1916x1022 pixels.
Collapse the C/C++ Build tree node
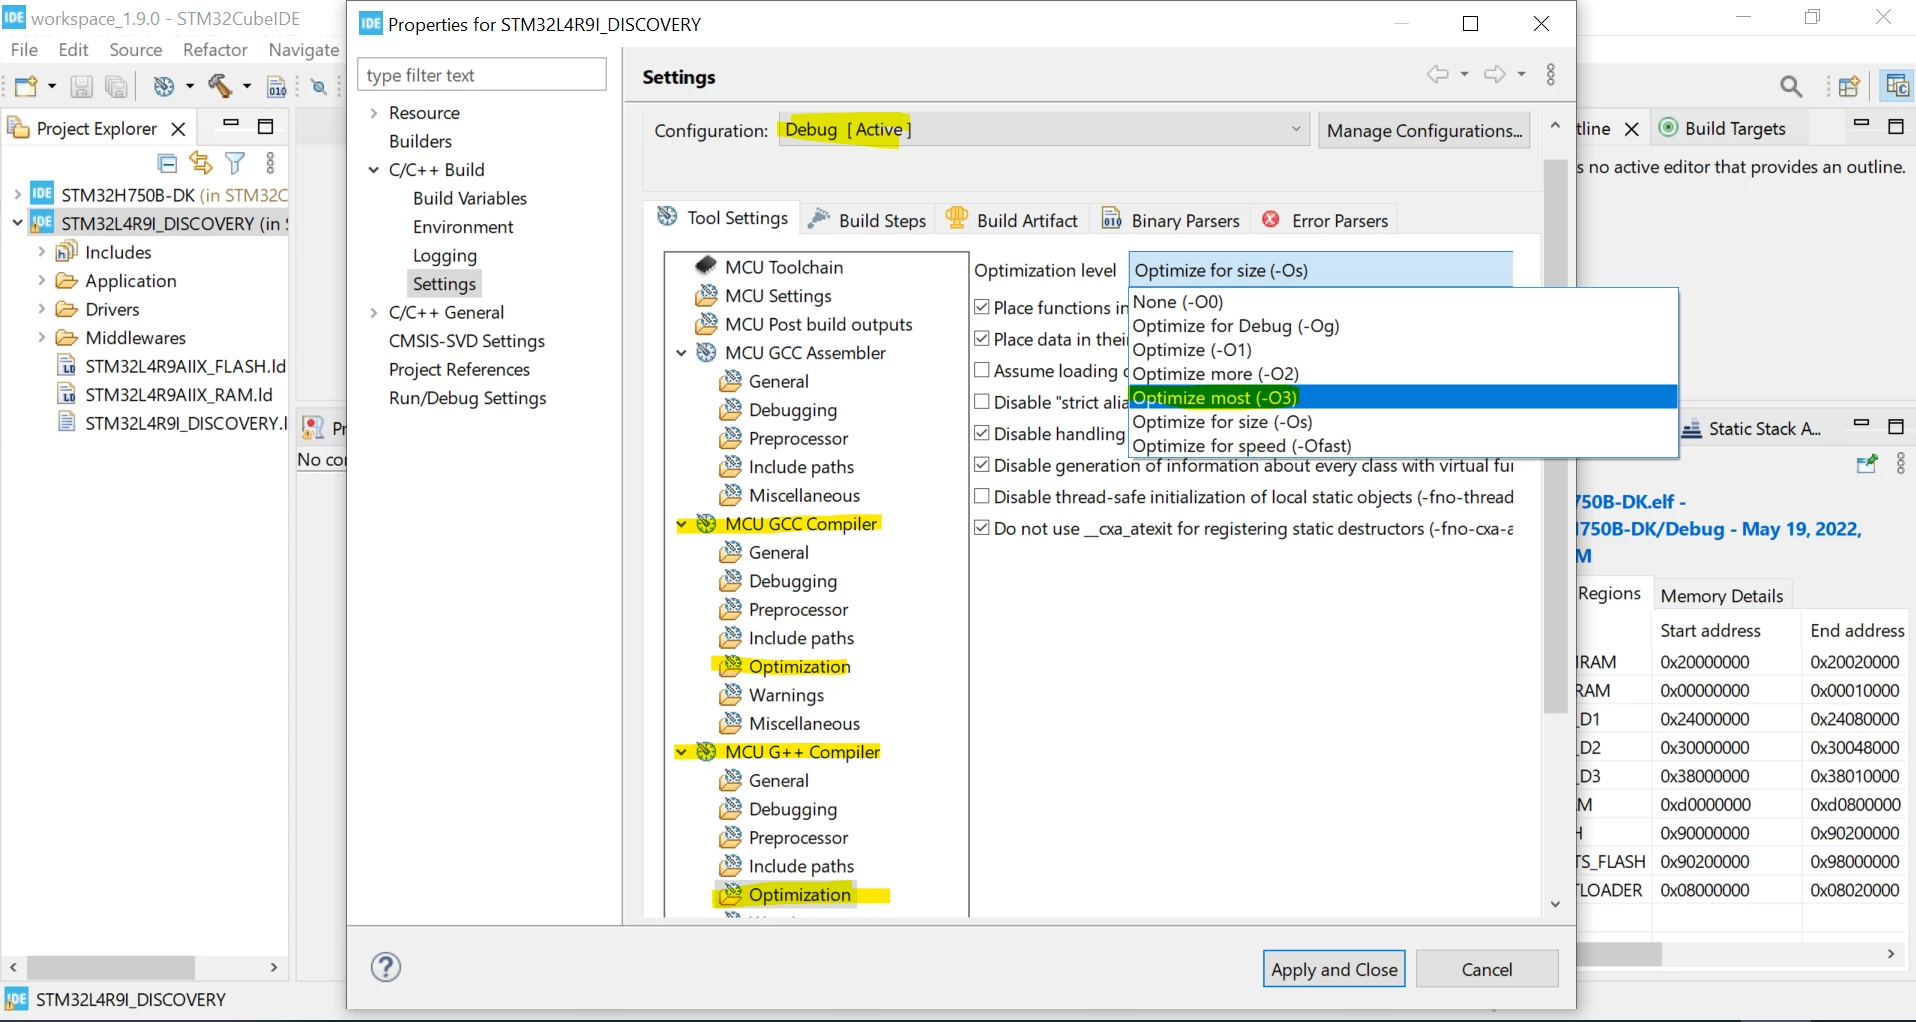[374, 170]
